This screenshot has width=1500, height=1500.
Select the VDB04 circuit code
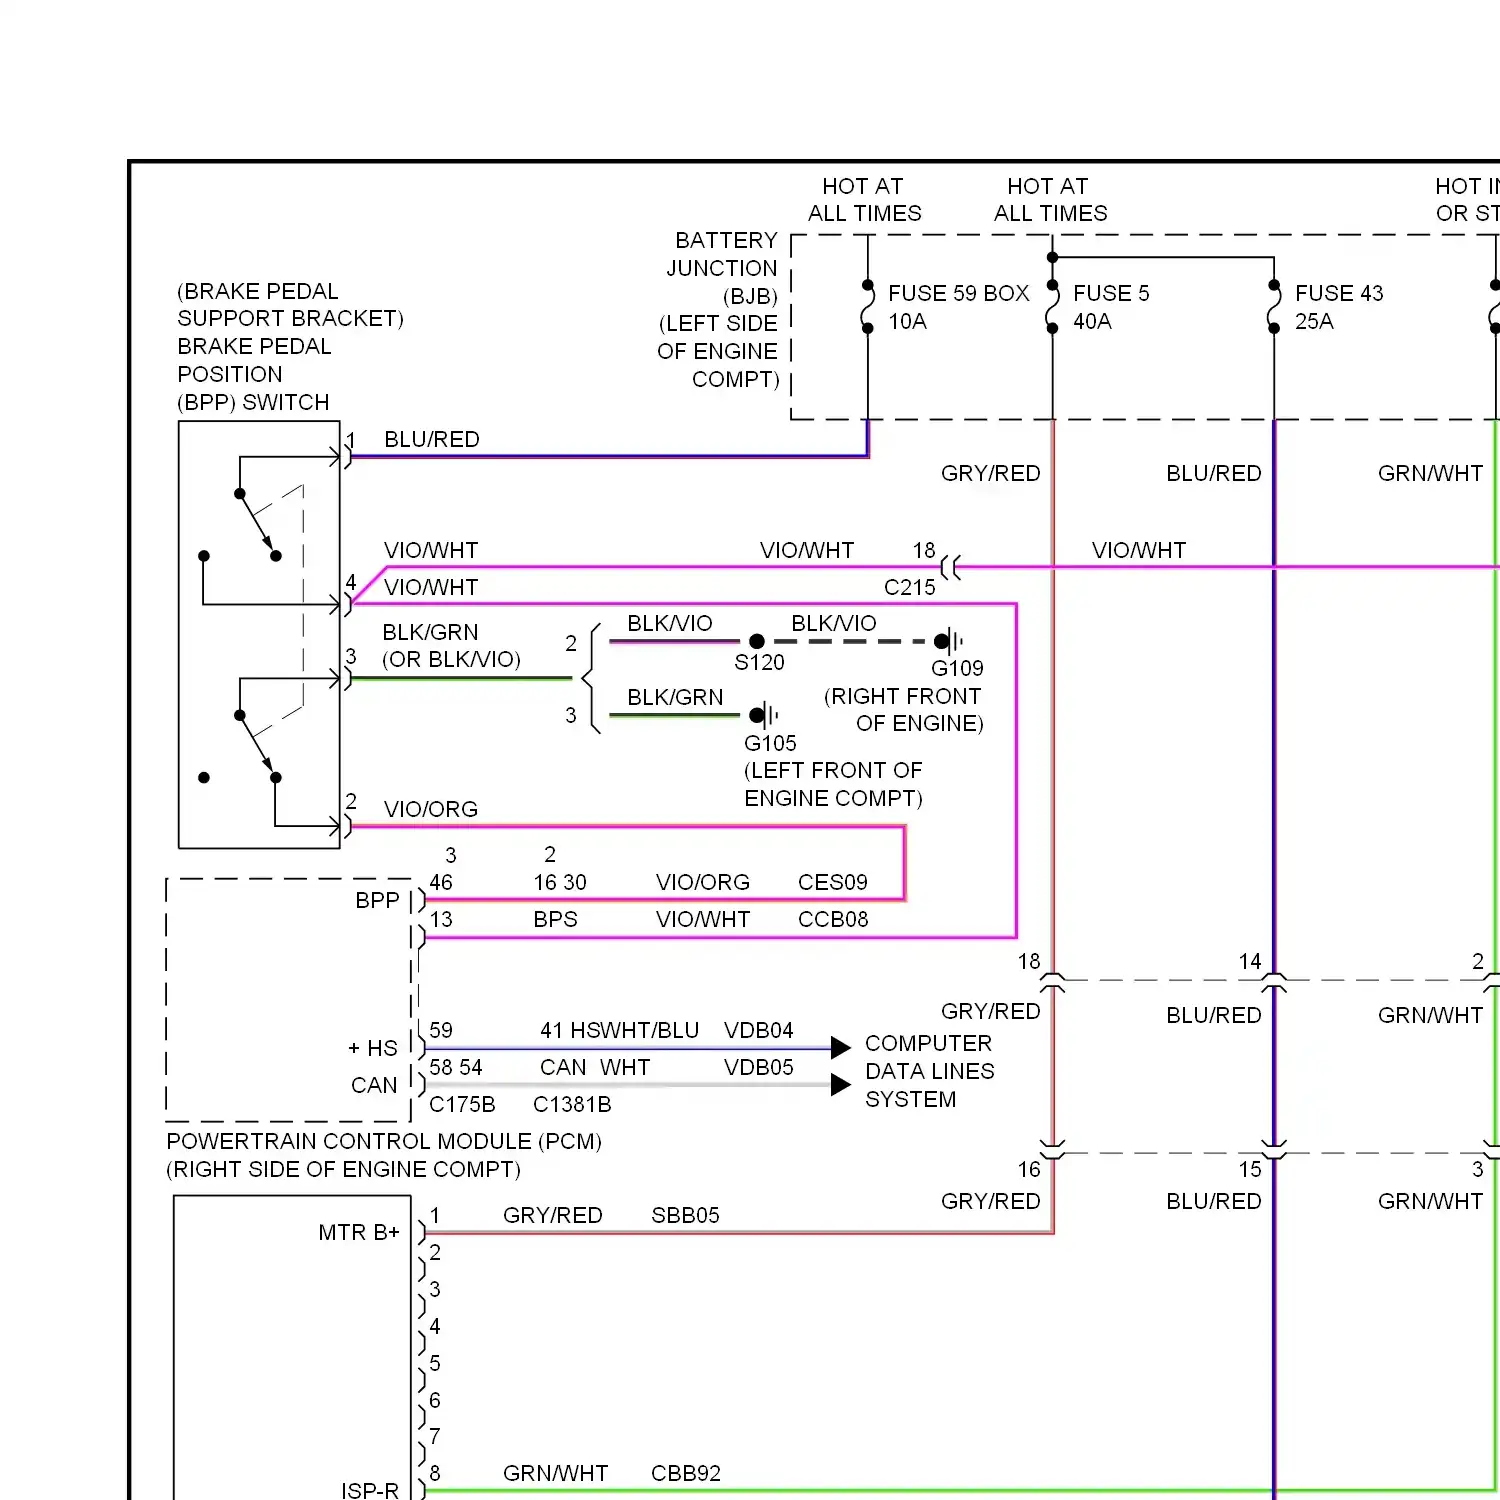[759, 1030]
